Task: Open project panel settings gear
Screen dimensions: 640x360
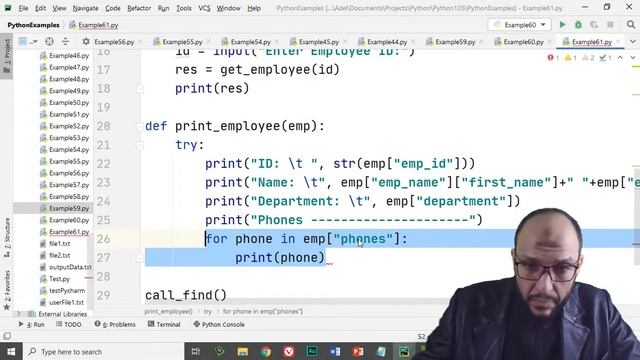Action: coord(86,42)
